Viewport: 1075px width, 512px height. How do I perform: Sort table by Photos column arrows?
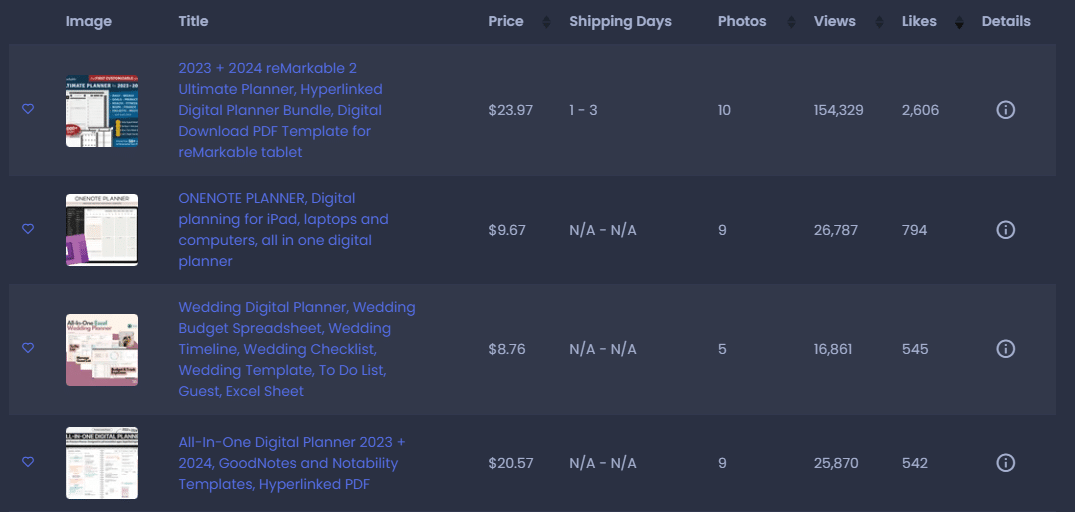pyautogui.click(x=791, y=22)
